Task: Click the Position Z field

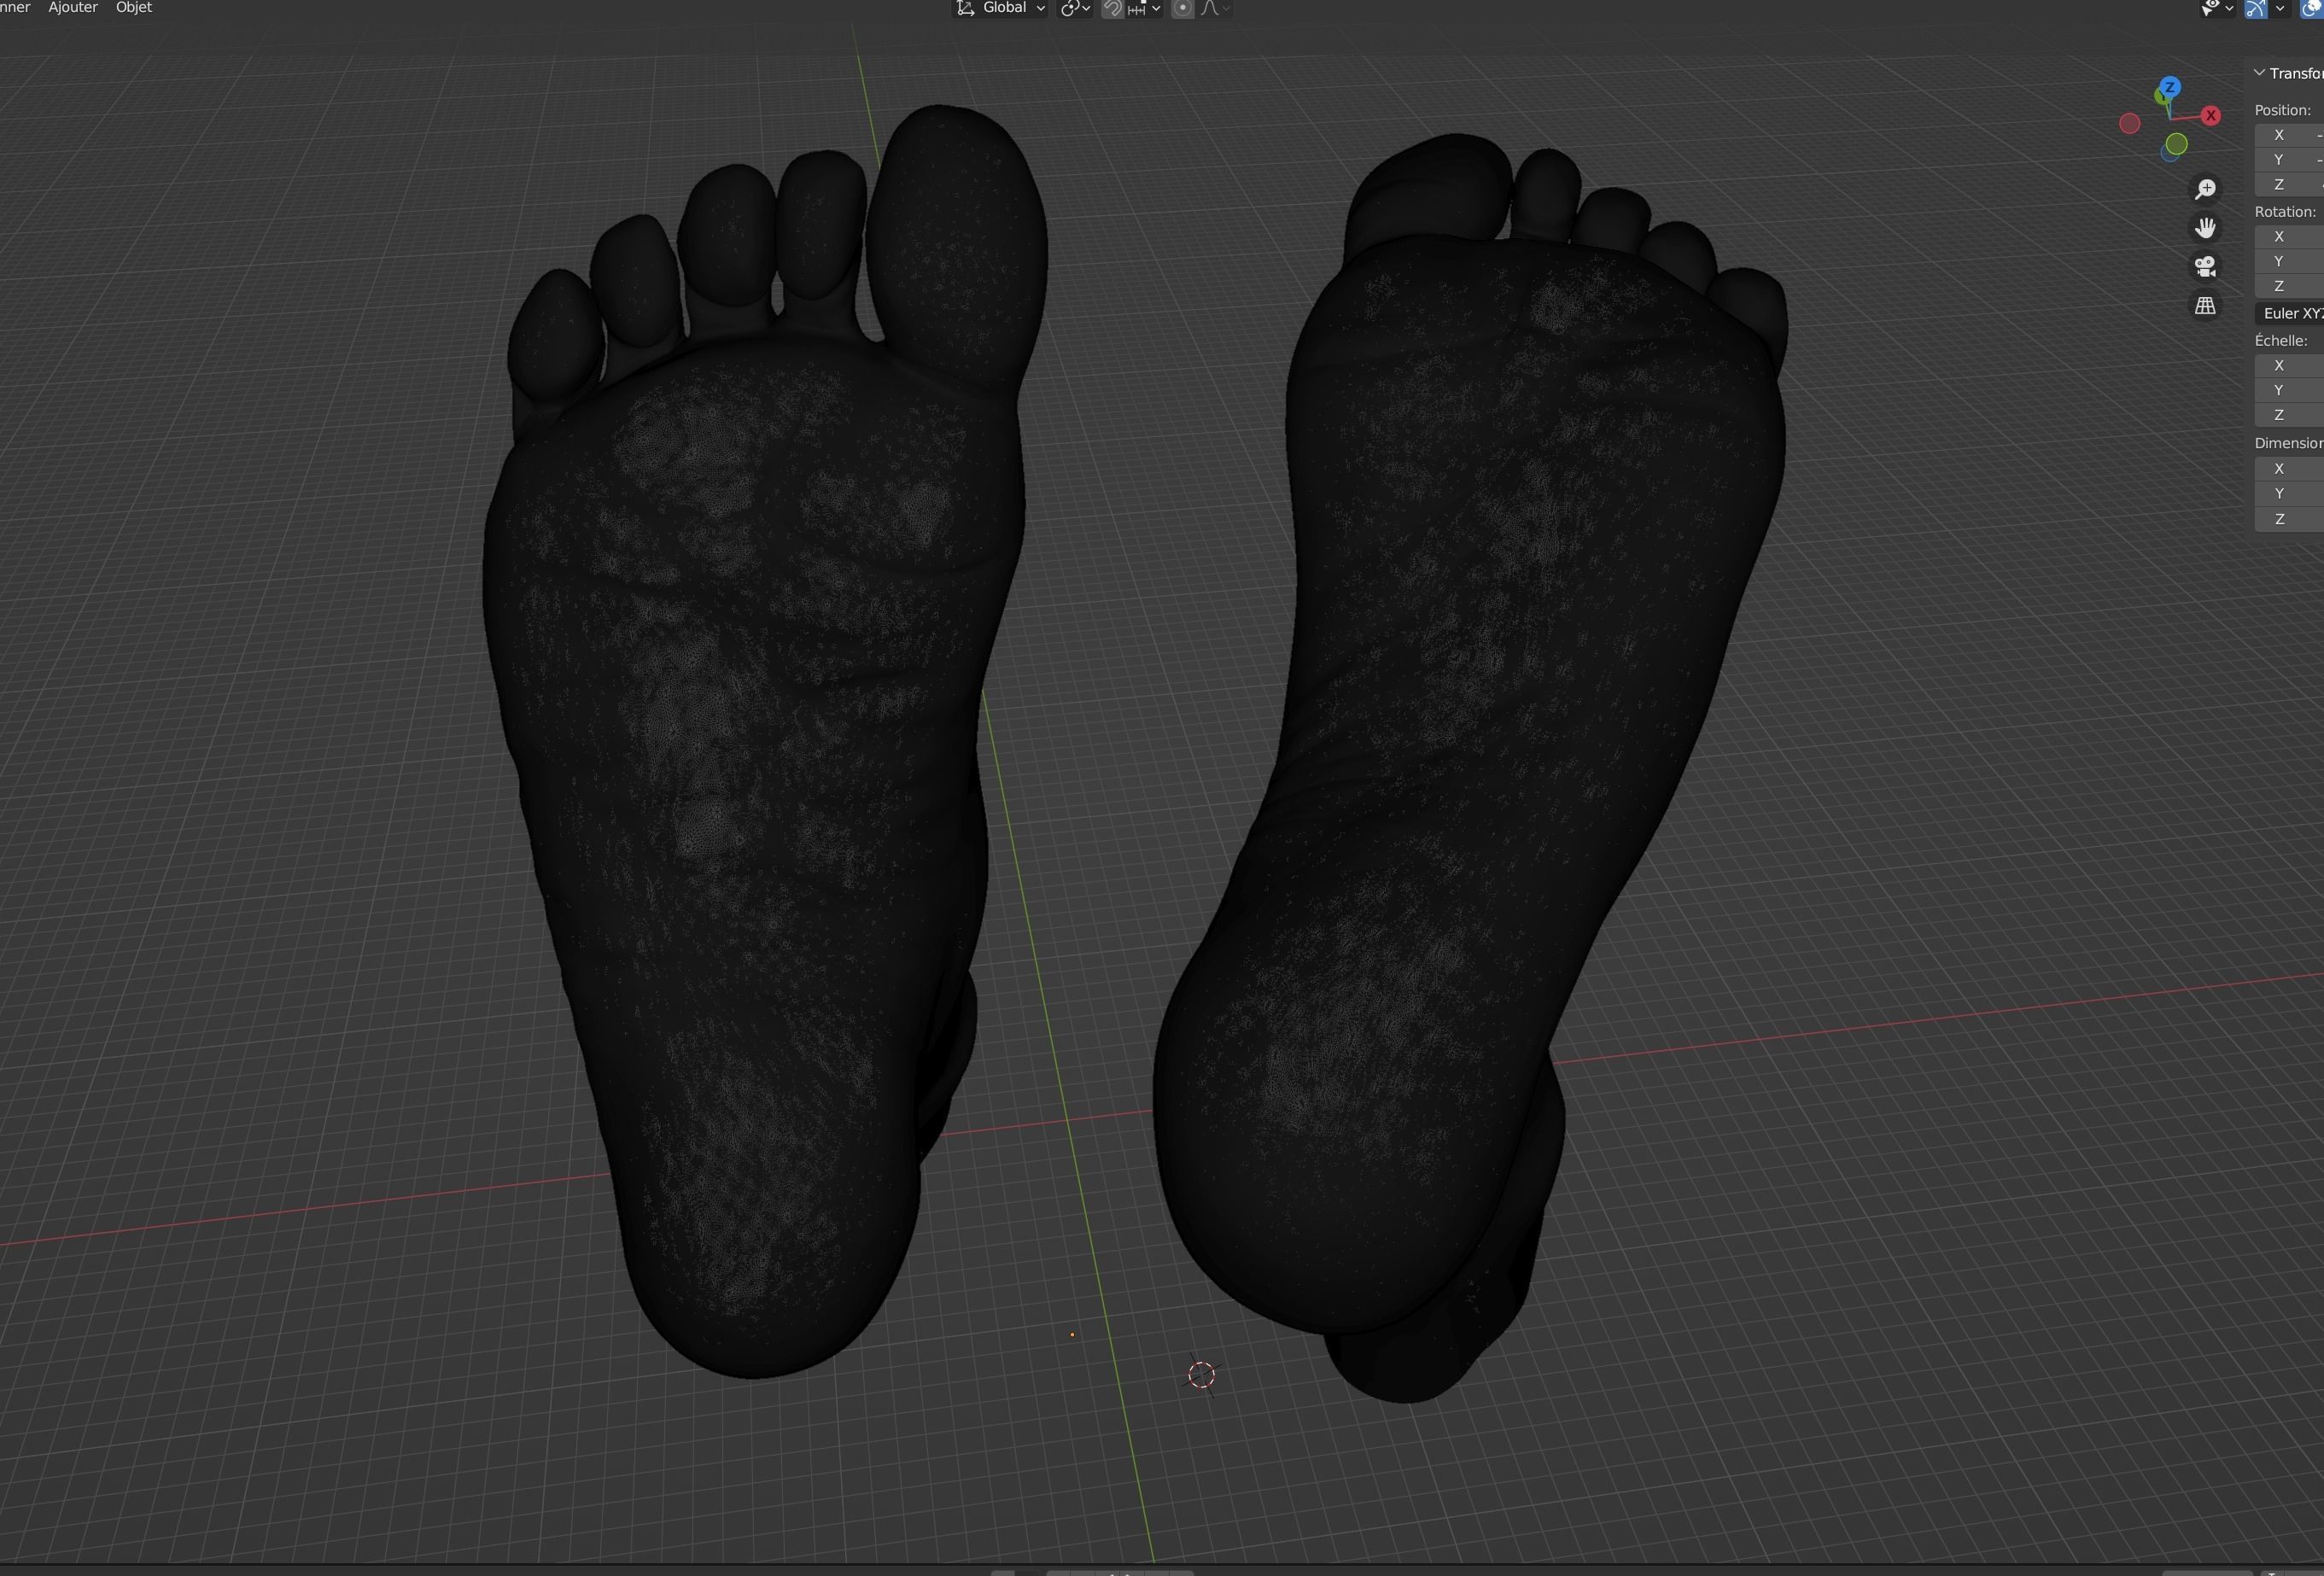Action: click(2289, 185)
